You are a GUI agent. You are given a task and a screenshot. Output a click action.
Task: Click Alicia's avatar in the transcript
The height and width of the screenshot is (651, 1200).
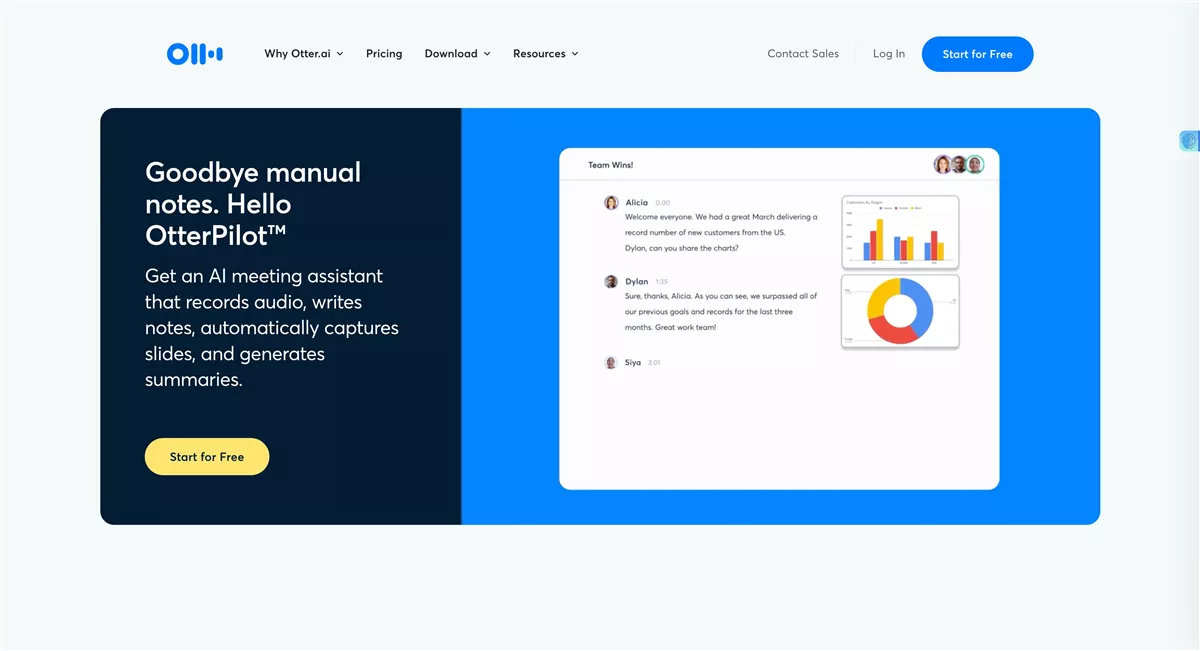click(x=611, y=203)
